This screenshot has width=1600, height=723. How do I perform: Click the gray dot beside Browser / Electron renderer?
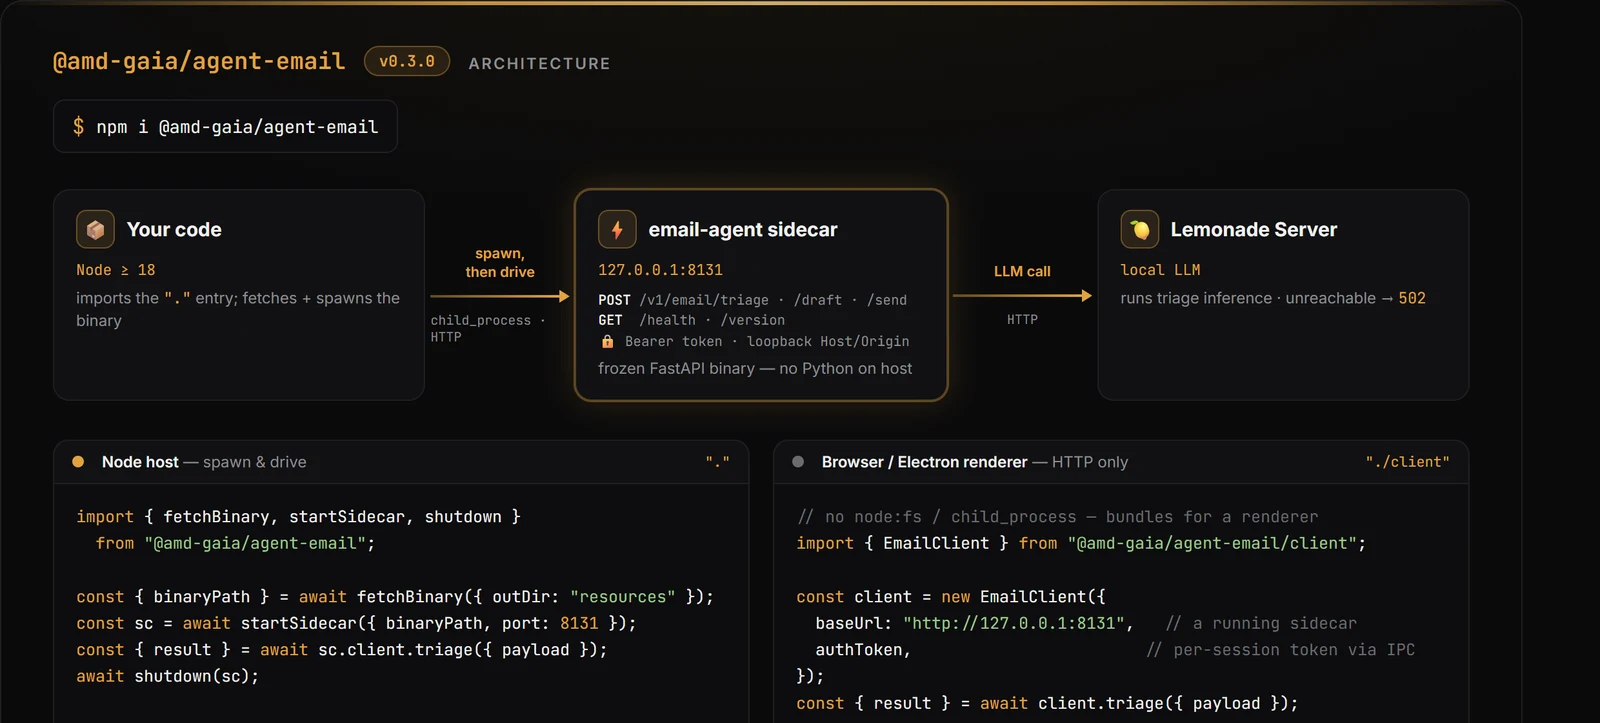pos(798,462)
